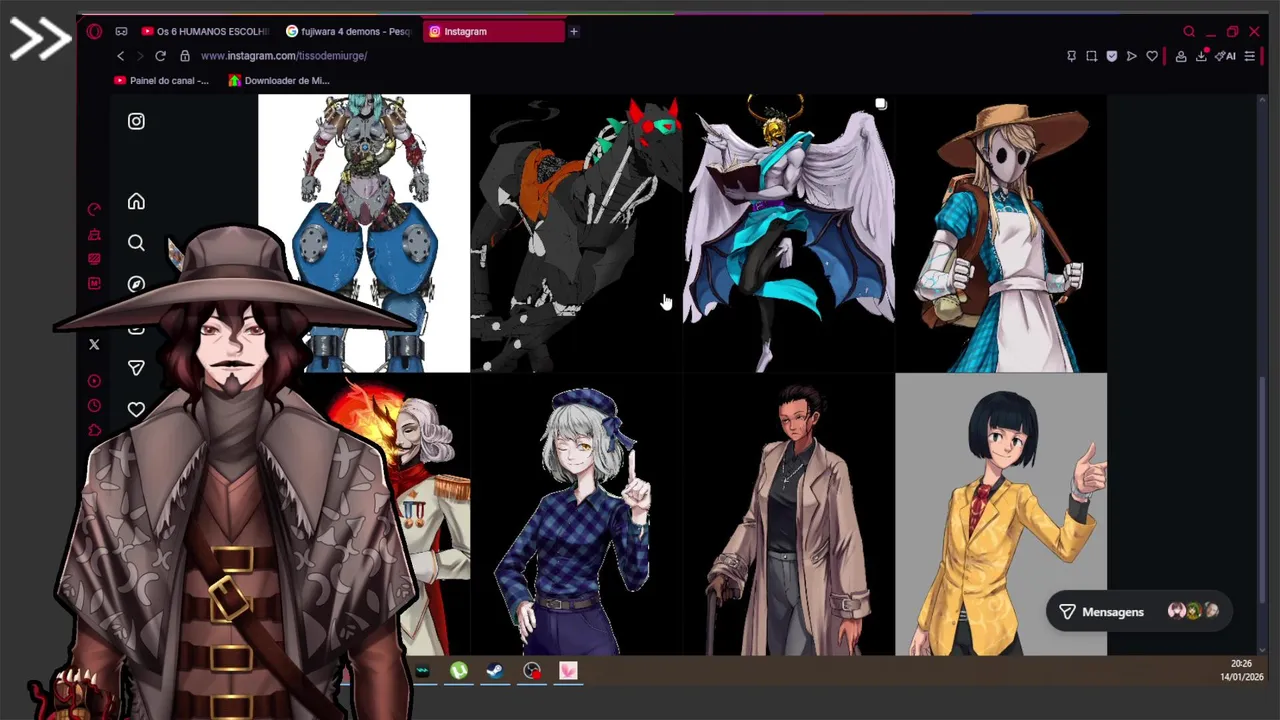Viewport: 1280px width, 720px height.
Task: Open 'Downloader de Mi...' bookmark
Action: 279,80
